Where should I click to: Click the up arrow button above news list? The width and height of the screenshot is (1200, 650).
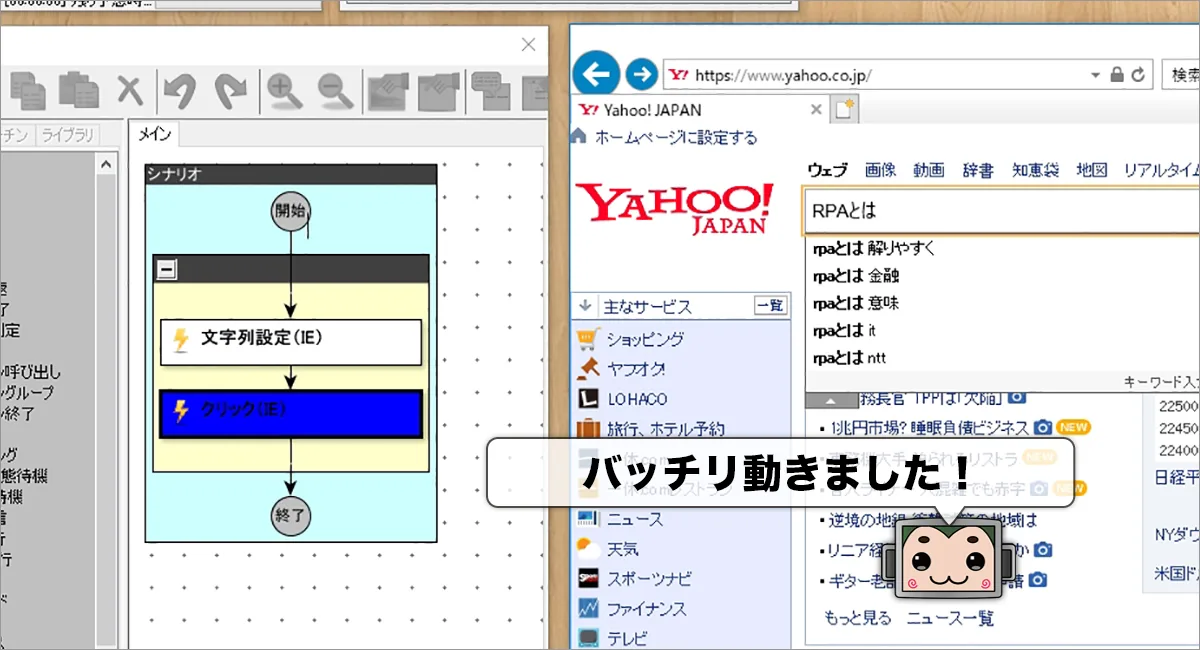coord(832,400)
